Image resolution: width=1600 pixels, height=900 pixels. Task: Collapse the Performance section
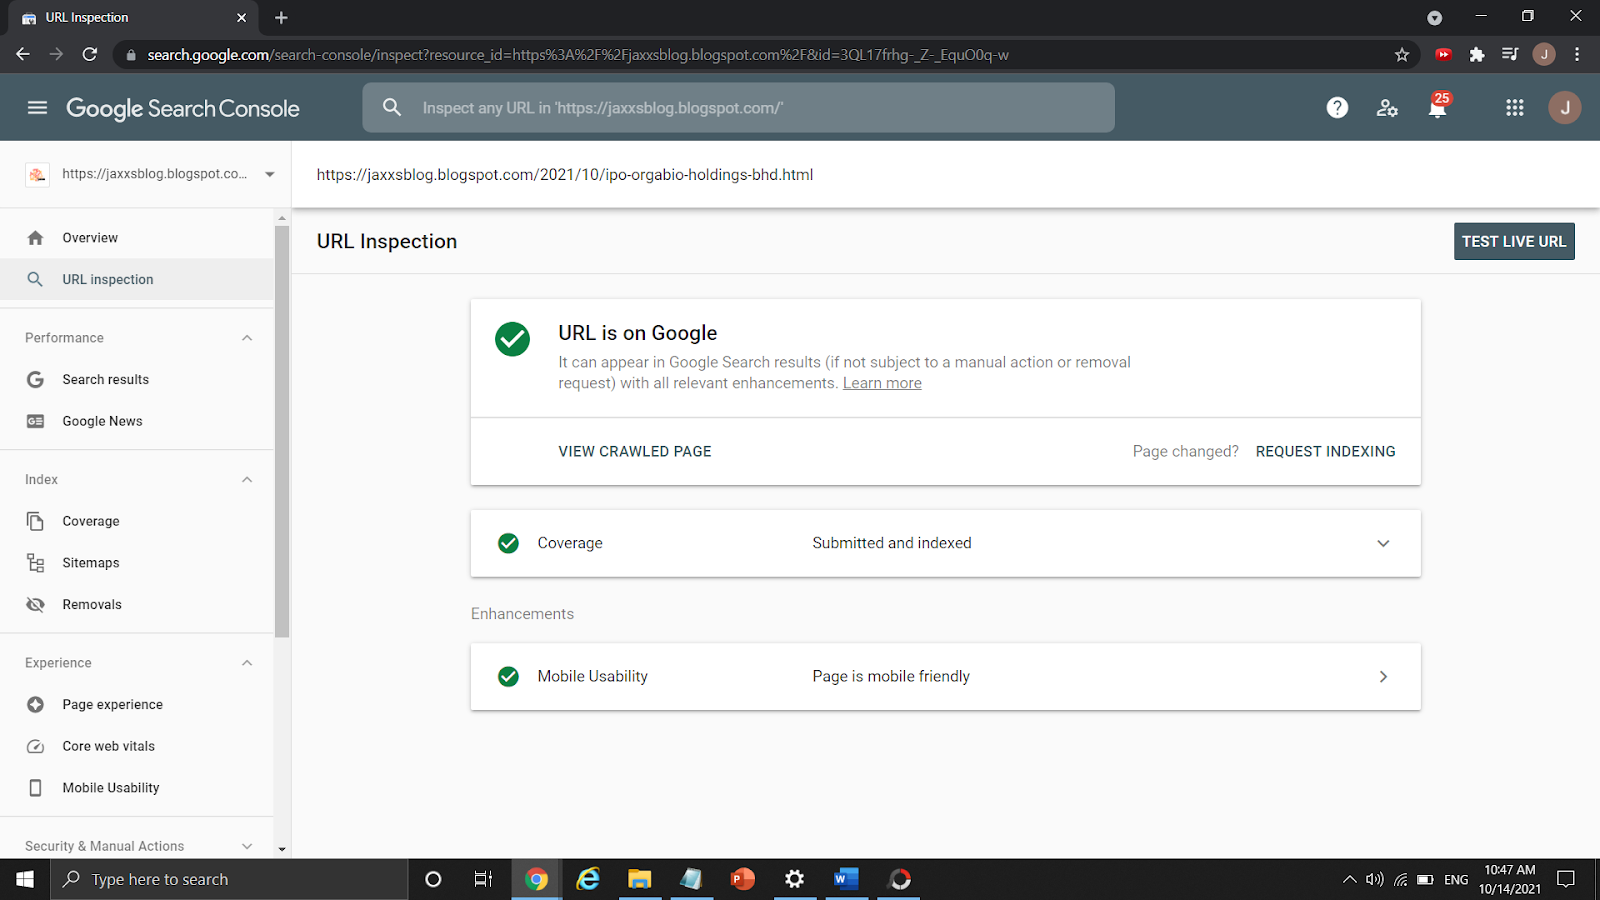click(247, 338)
